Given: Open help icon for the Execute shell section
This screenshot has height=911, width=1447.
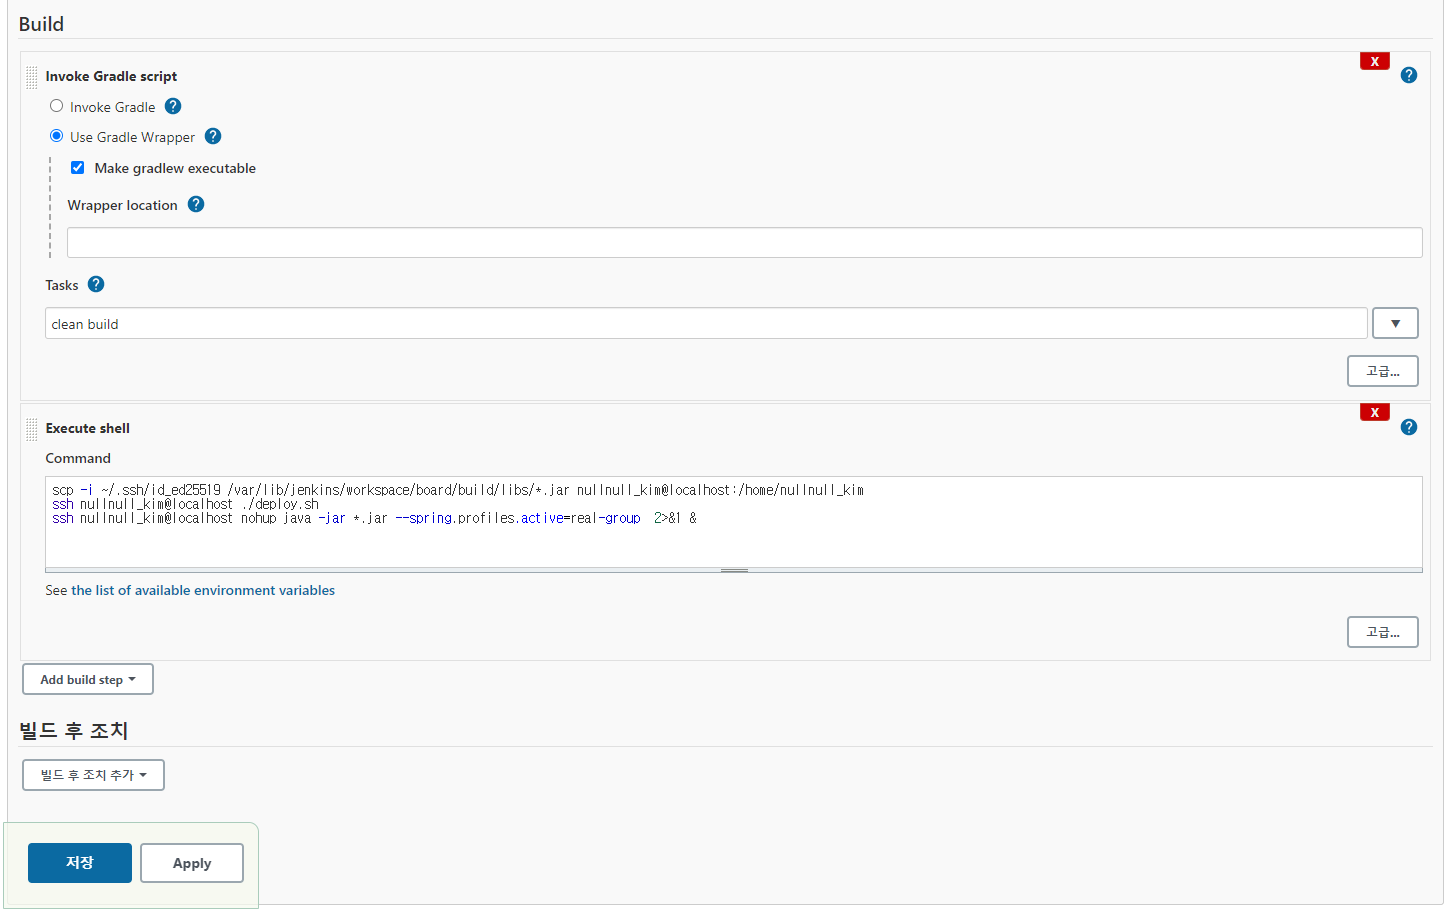Looking at the screenshot, I should 1408,427.
